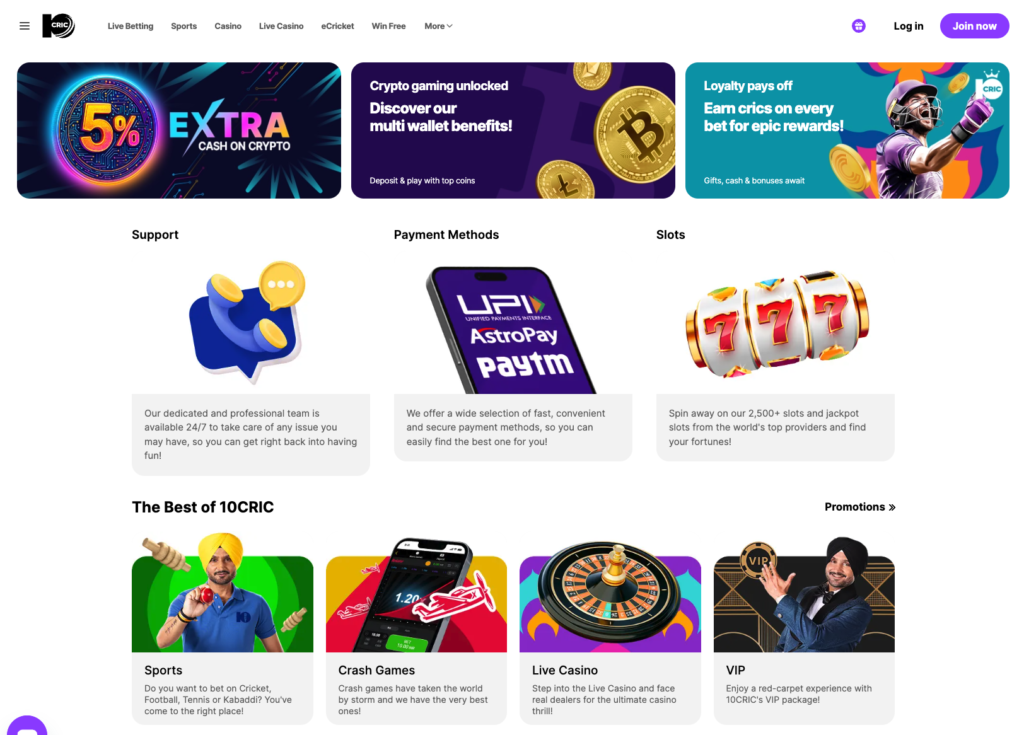Click the purple globe language icon

(x=859, y=26)
